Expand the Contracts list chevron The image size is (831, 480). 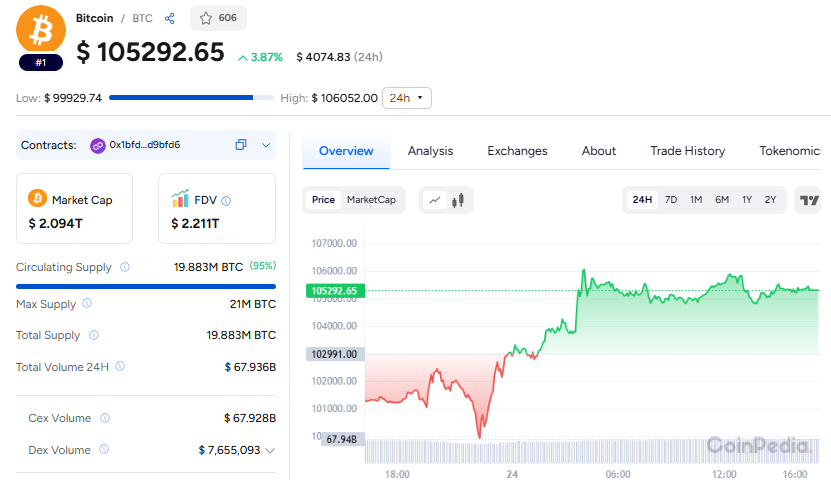tap(266, 145)
